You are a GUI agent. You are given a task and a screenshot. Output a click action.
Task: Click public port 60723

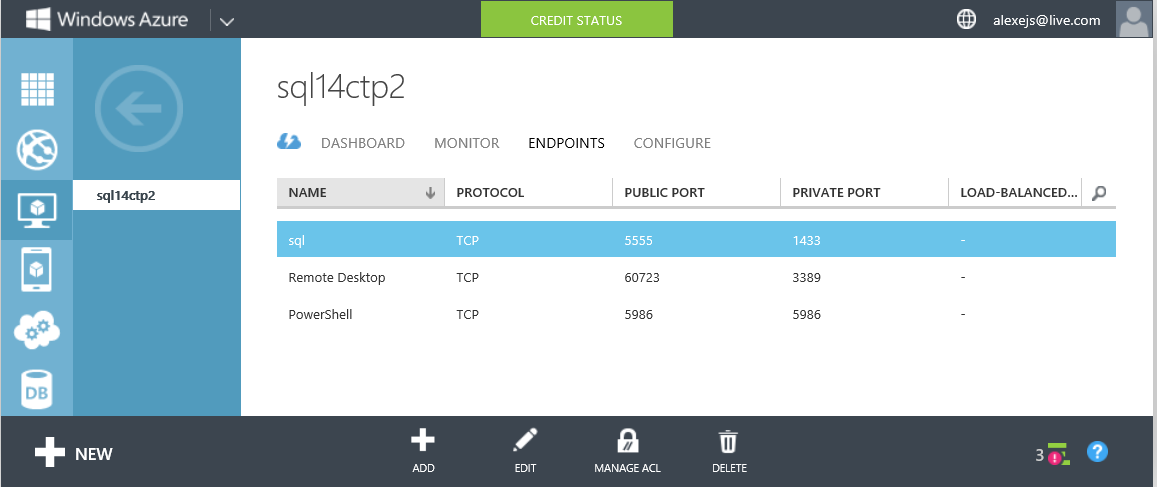coord(642,277)
